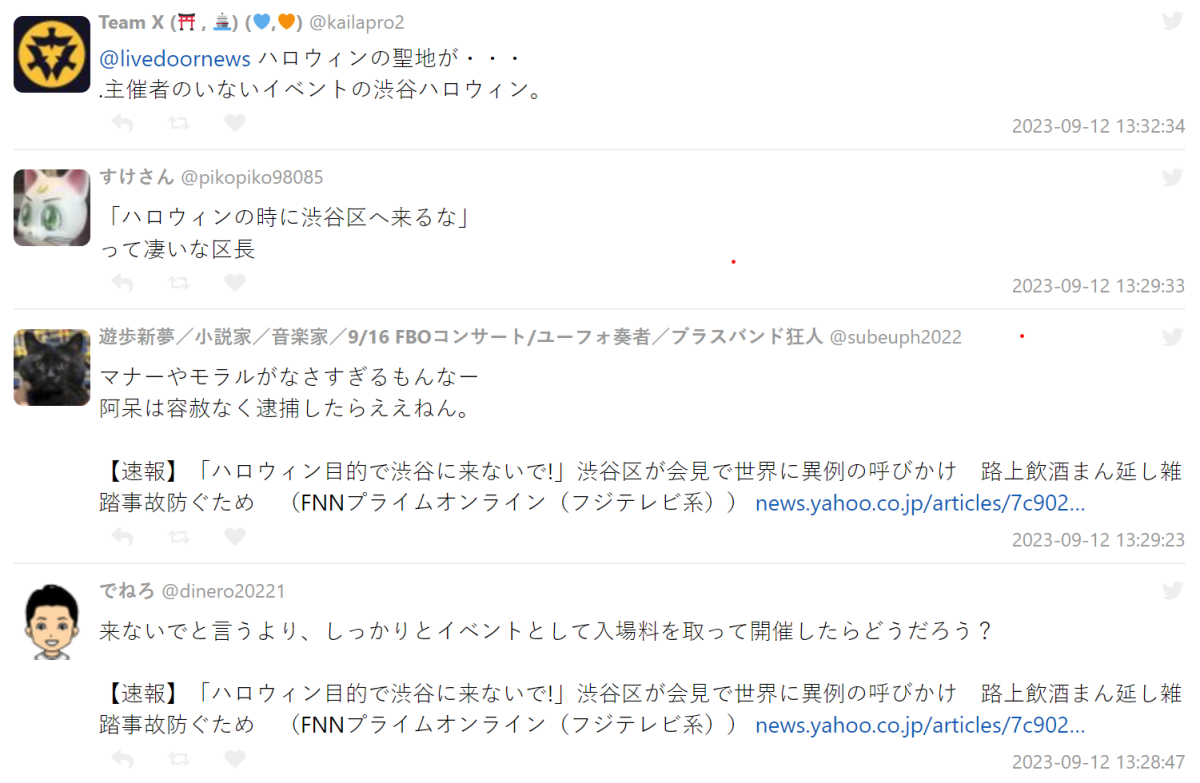Like 遊歩新夢's tweet with the heart icon
Viewport: 1200px width, 783px height.
click(234, 537)
